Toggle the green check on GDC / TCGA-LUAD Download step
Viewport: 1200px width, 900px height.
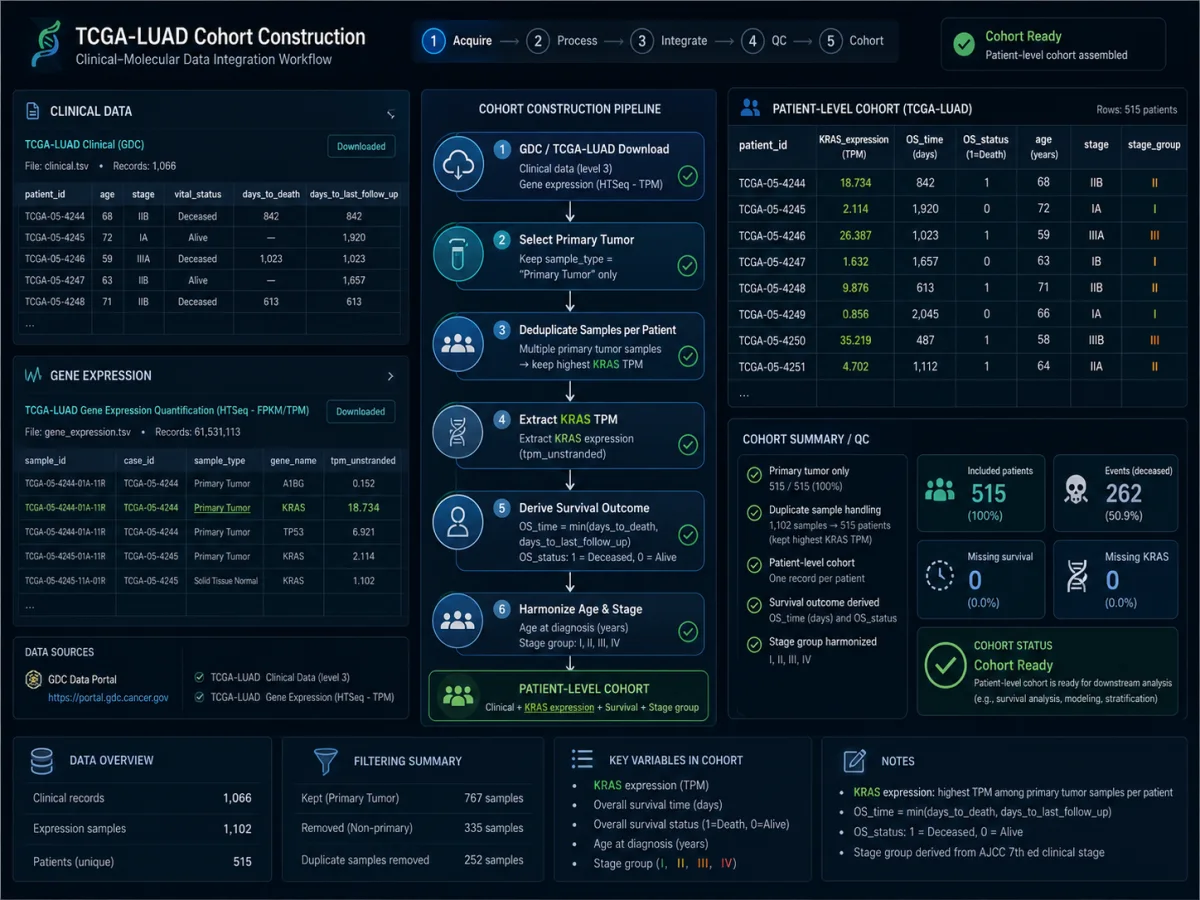(688, 176)
